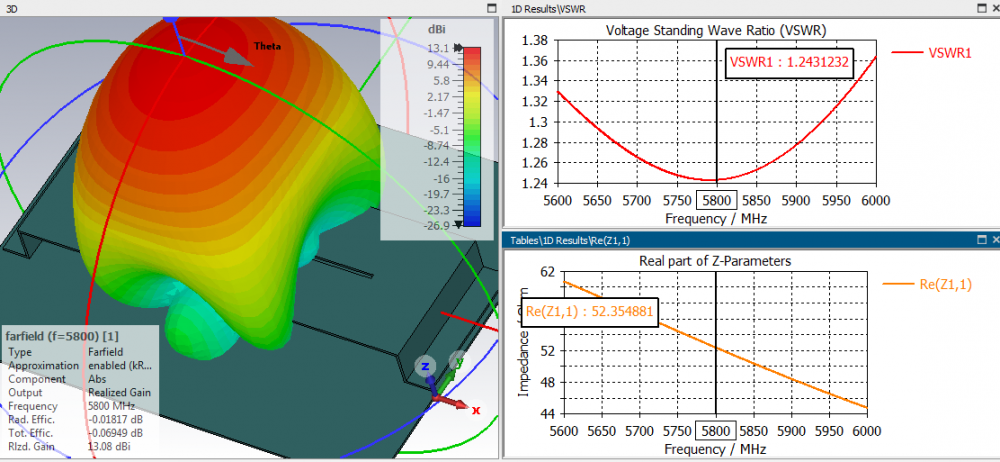Select the color ramp upper limit arrow
This screenshot has height=462, width=1000.
point(458,48)
